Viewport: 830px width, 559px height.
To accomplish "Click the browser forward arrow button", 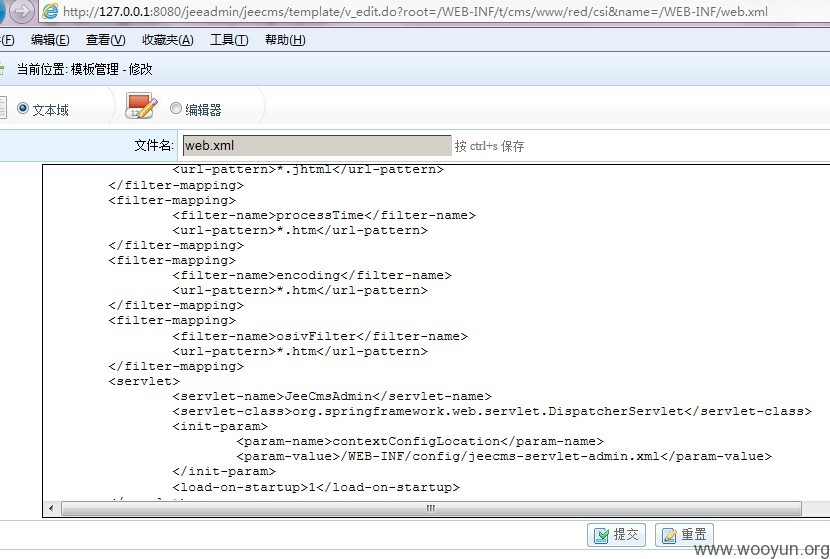I will pos(22,11).
